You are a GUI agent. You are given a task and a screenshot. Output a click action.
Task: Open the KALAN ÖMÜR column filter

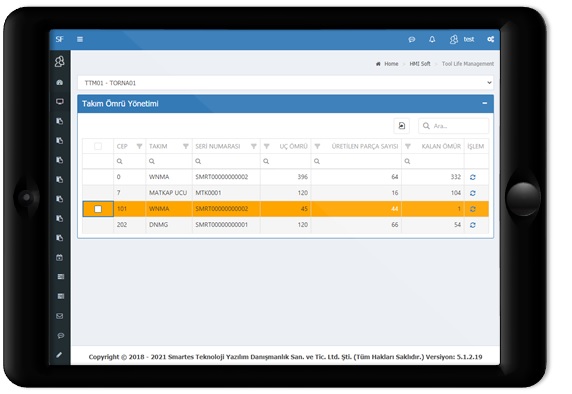pos(408,146)
